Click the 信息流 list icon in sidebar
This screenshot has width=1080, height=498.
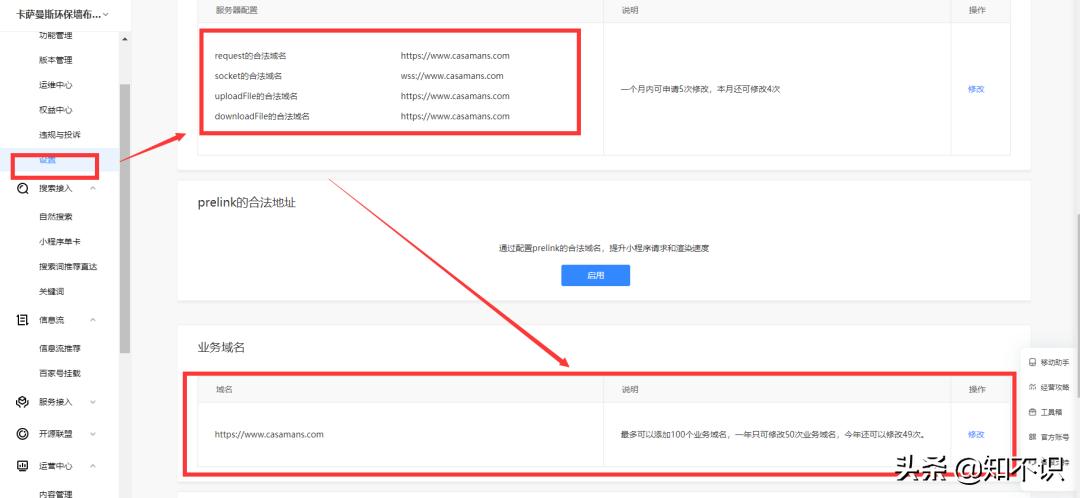pos(23,320)
